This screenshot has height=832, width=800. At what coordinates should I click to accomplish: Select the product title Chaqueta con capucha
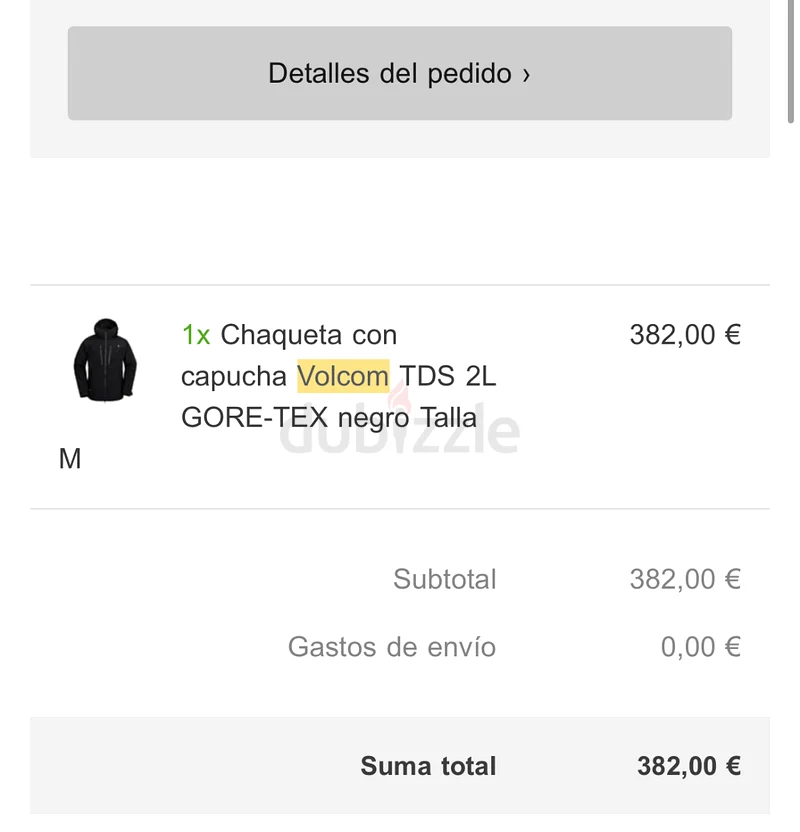tap(289, 356)
